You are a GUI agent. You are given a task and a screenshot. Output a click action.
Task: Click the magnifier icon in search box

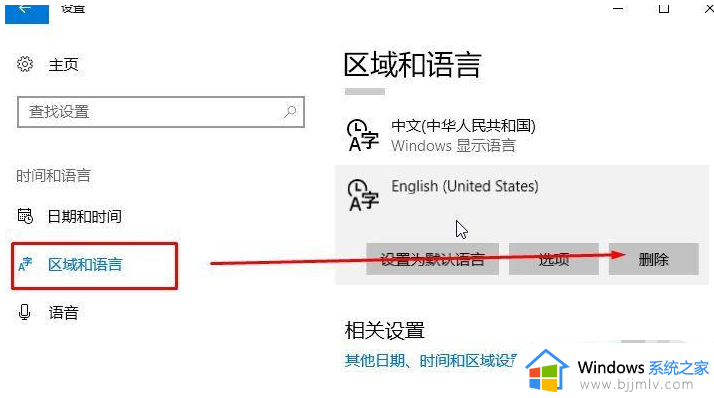pyautogui.click(x=290, y=112)
